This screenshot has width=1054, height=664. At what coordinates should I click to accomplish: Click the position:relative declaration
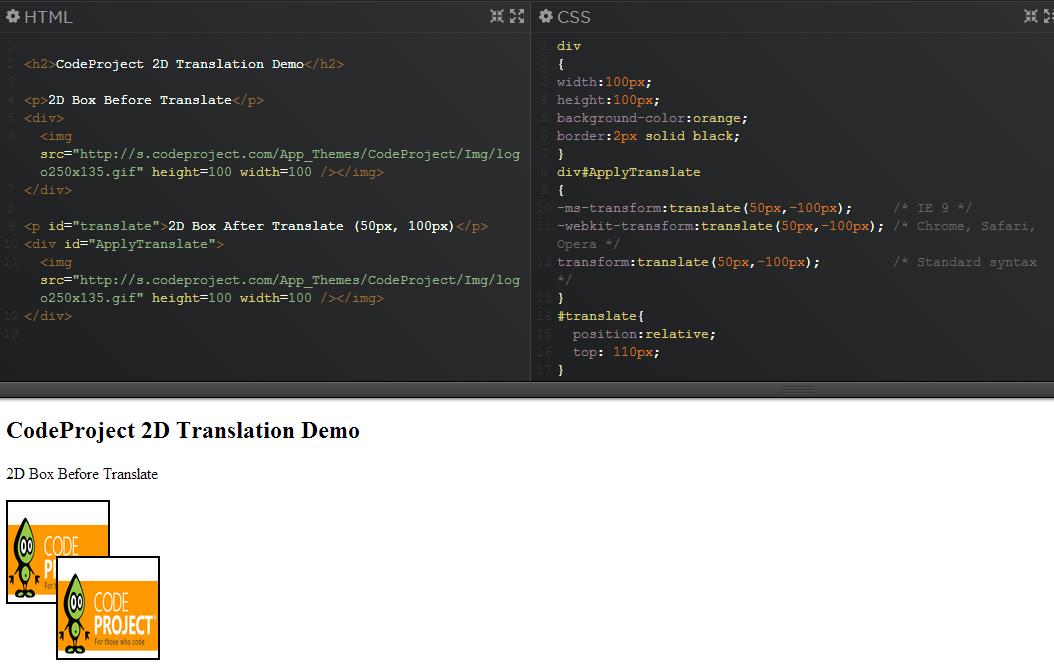pyautogui.click(x=644, y=334)
